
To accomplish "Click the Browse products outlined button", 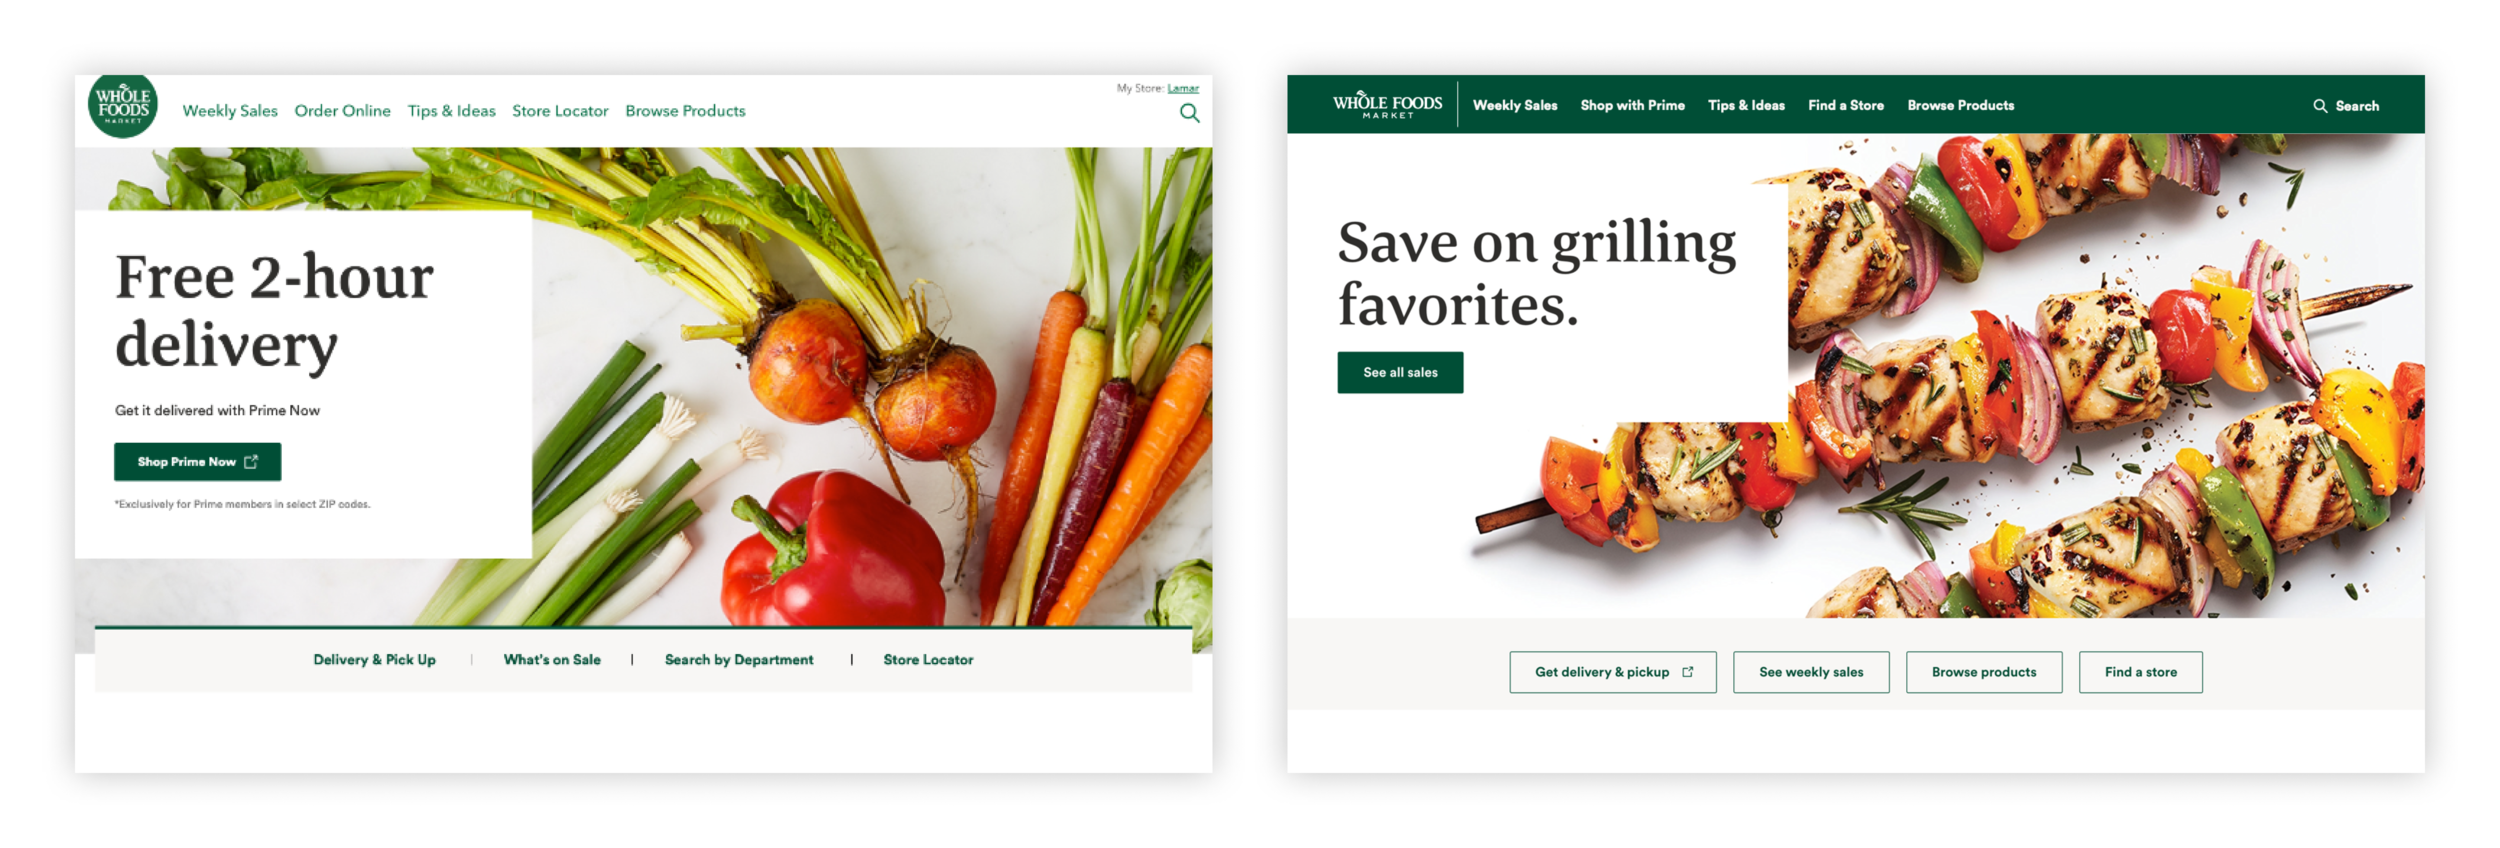I will click(1984, 672).
